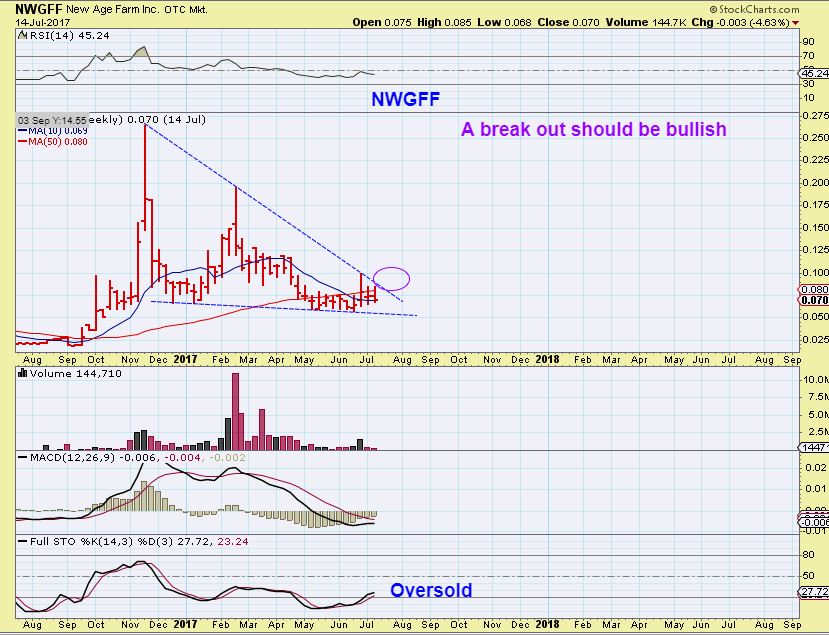Click the purple breakout circle on price chart

[x=391, y=278]
